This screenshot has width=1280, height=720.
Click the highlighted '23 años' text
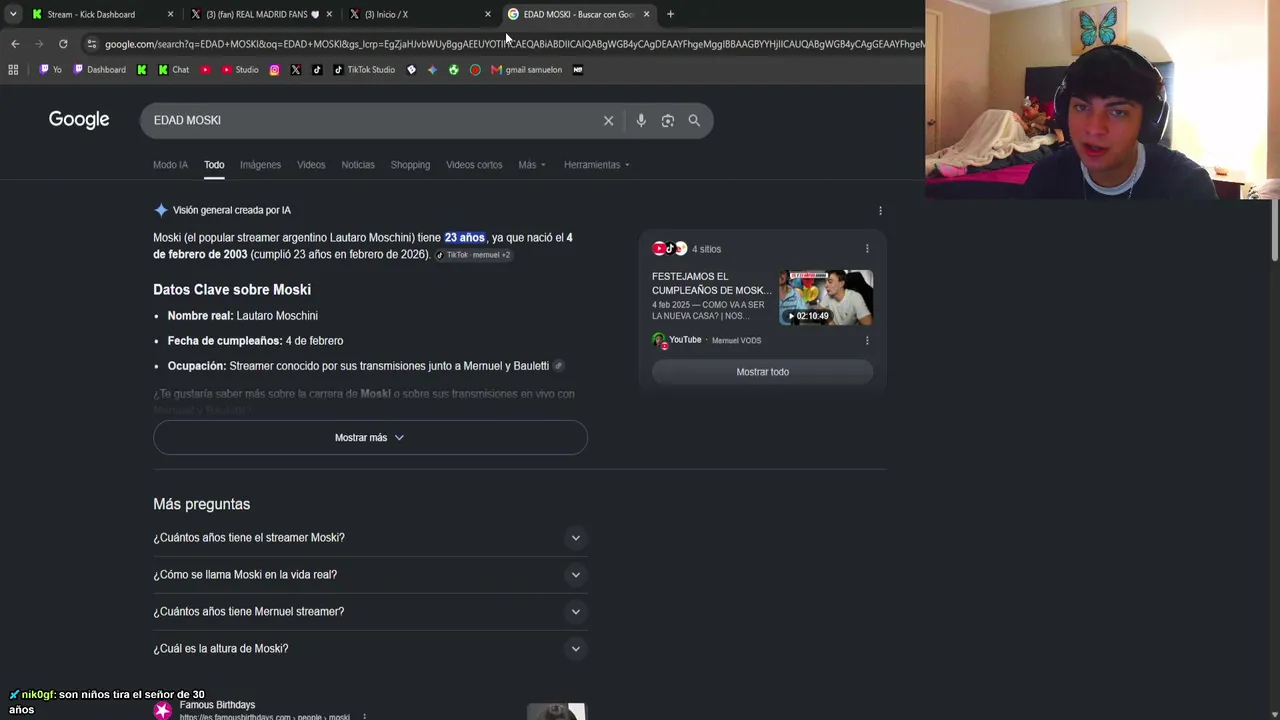pyautogui.click(x=465, y=238)
